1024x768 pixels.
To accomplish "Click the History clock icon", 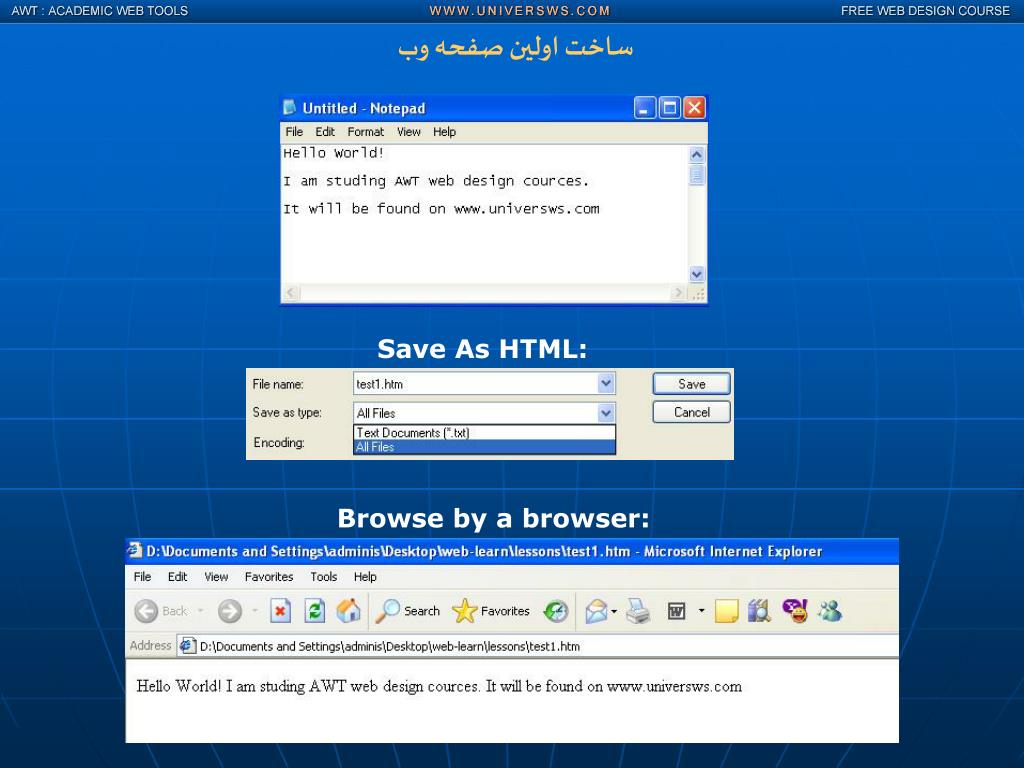I will [x=556, y=611].
